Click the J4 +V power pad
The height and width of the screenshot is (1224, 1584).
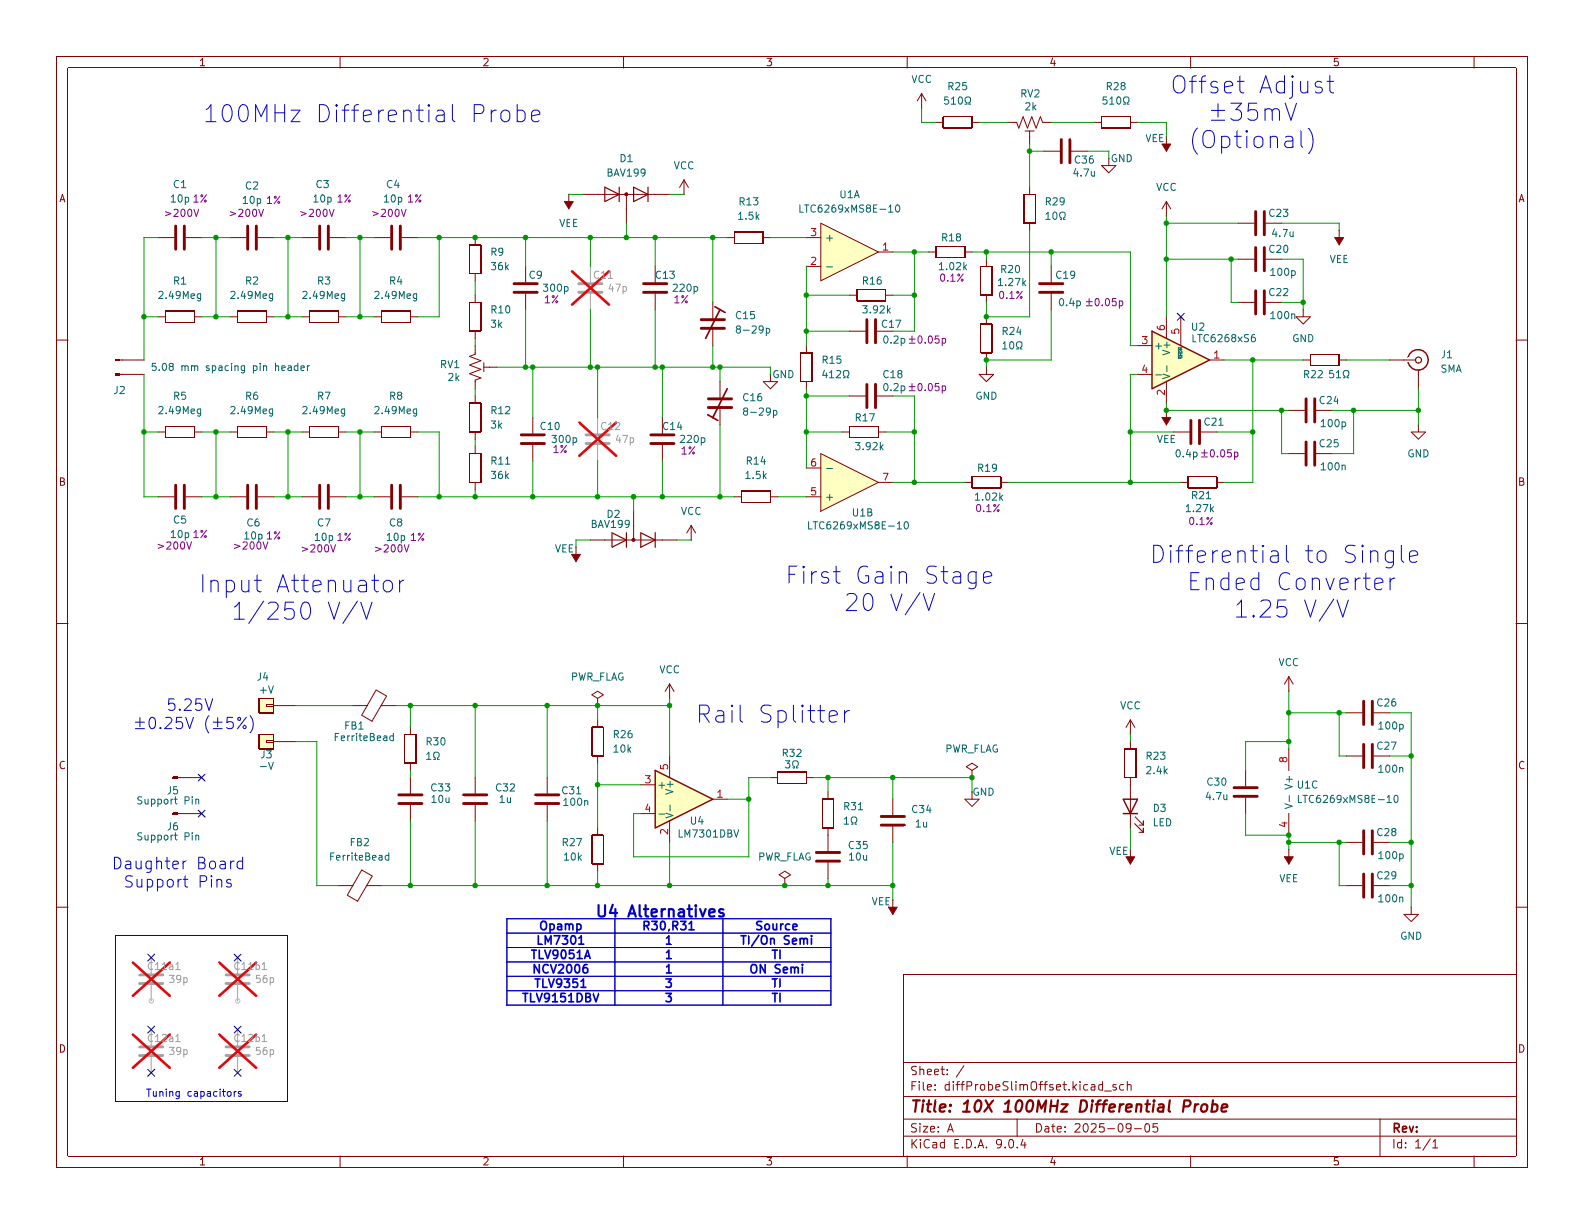[x=266, y=706]
